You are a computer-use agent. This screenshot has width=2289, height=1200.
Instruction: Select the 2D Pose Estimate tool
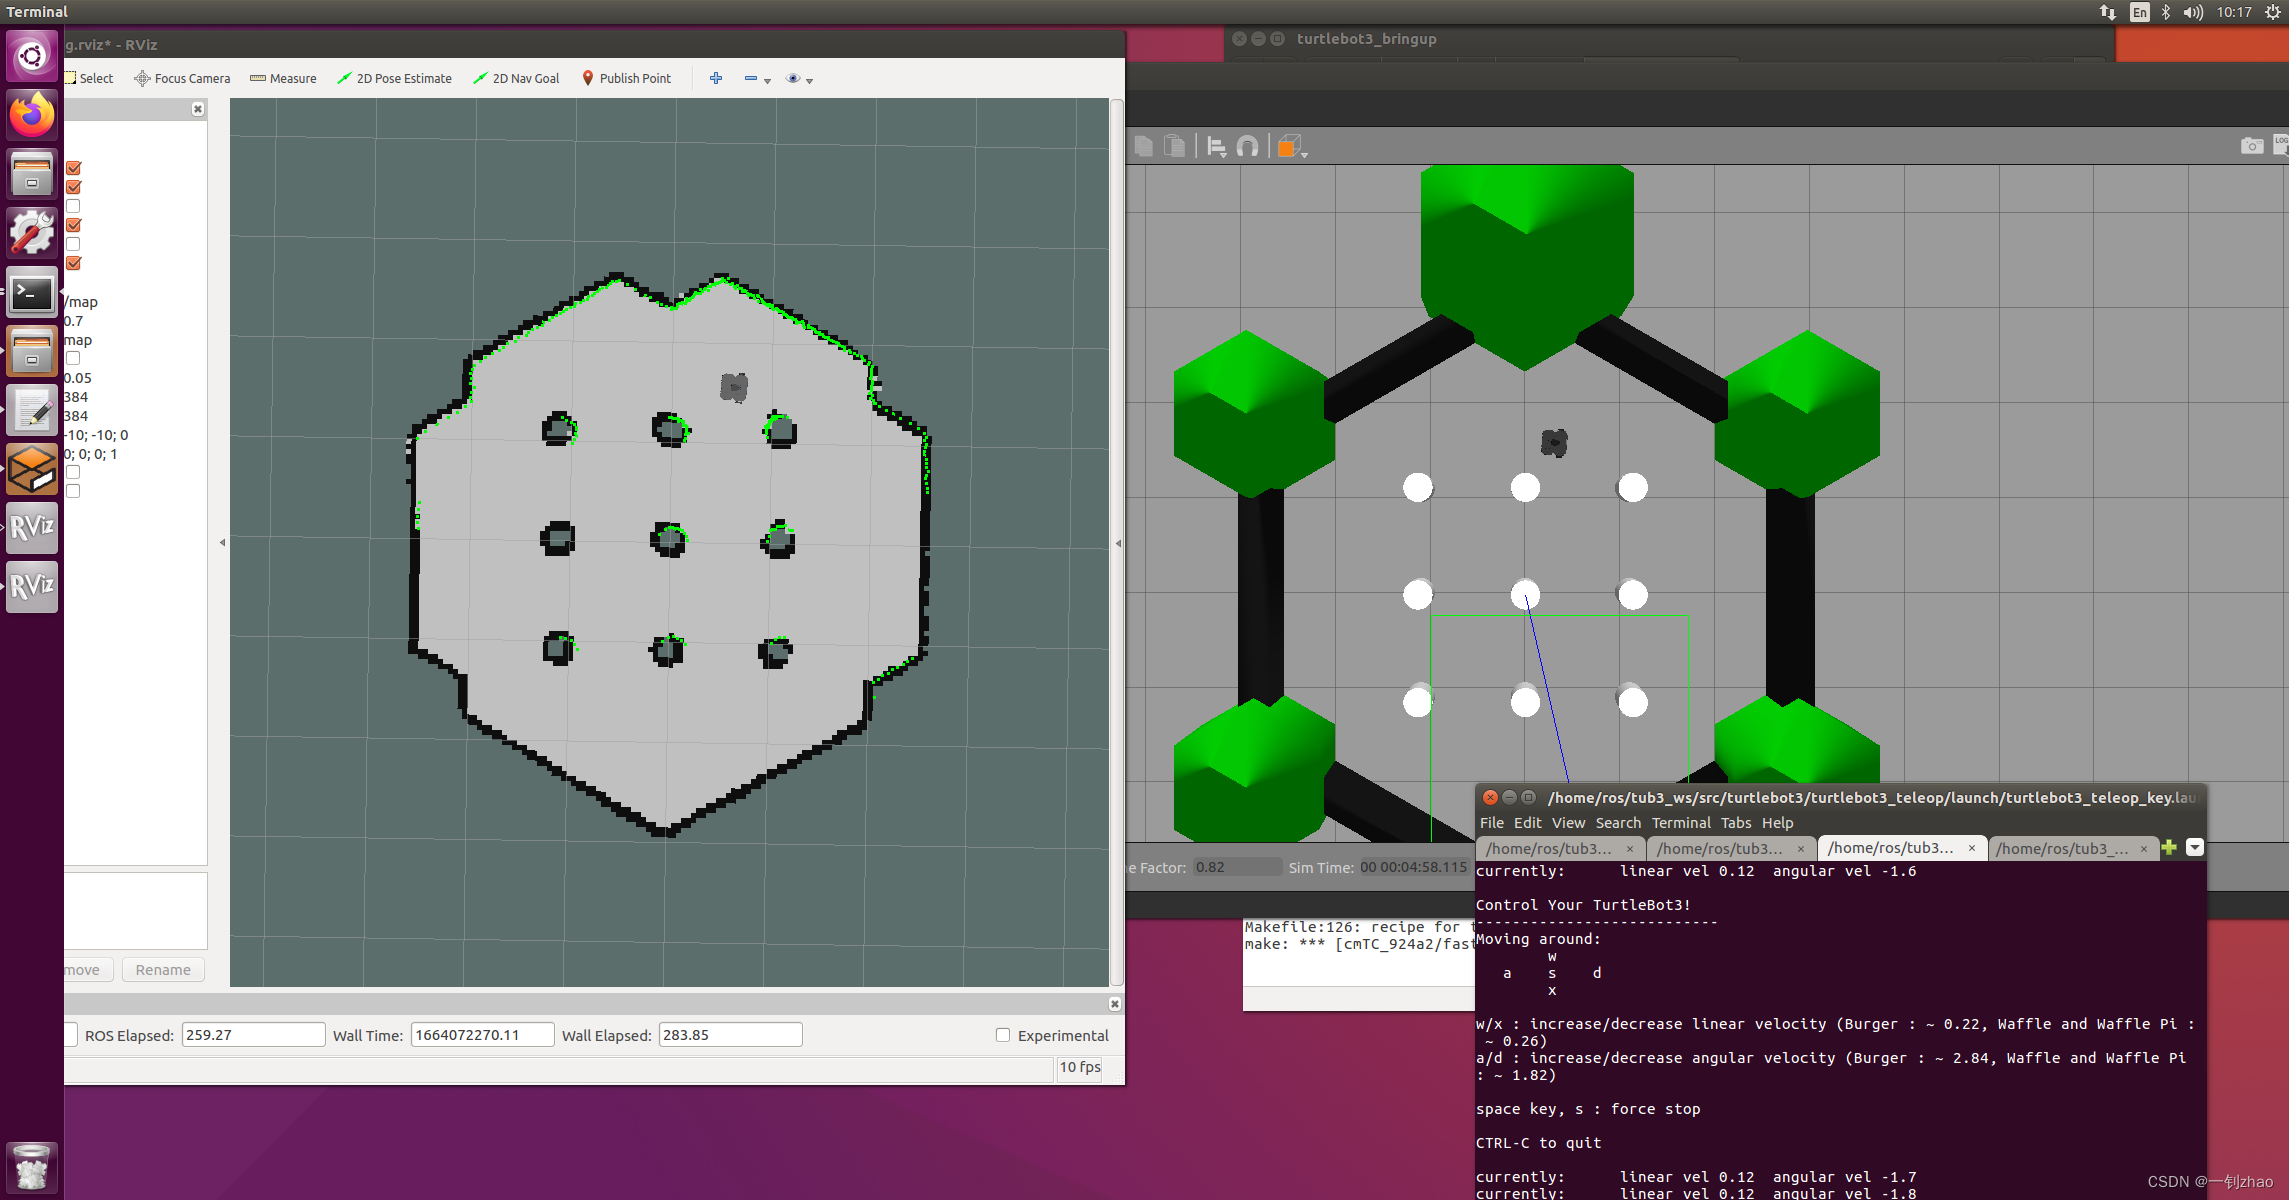[394, 78]
